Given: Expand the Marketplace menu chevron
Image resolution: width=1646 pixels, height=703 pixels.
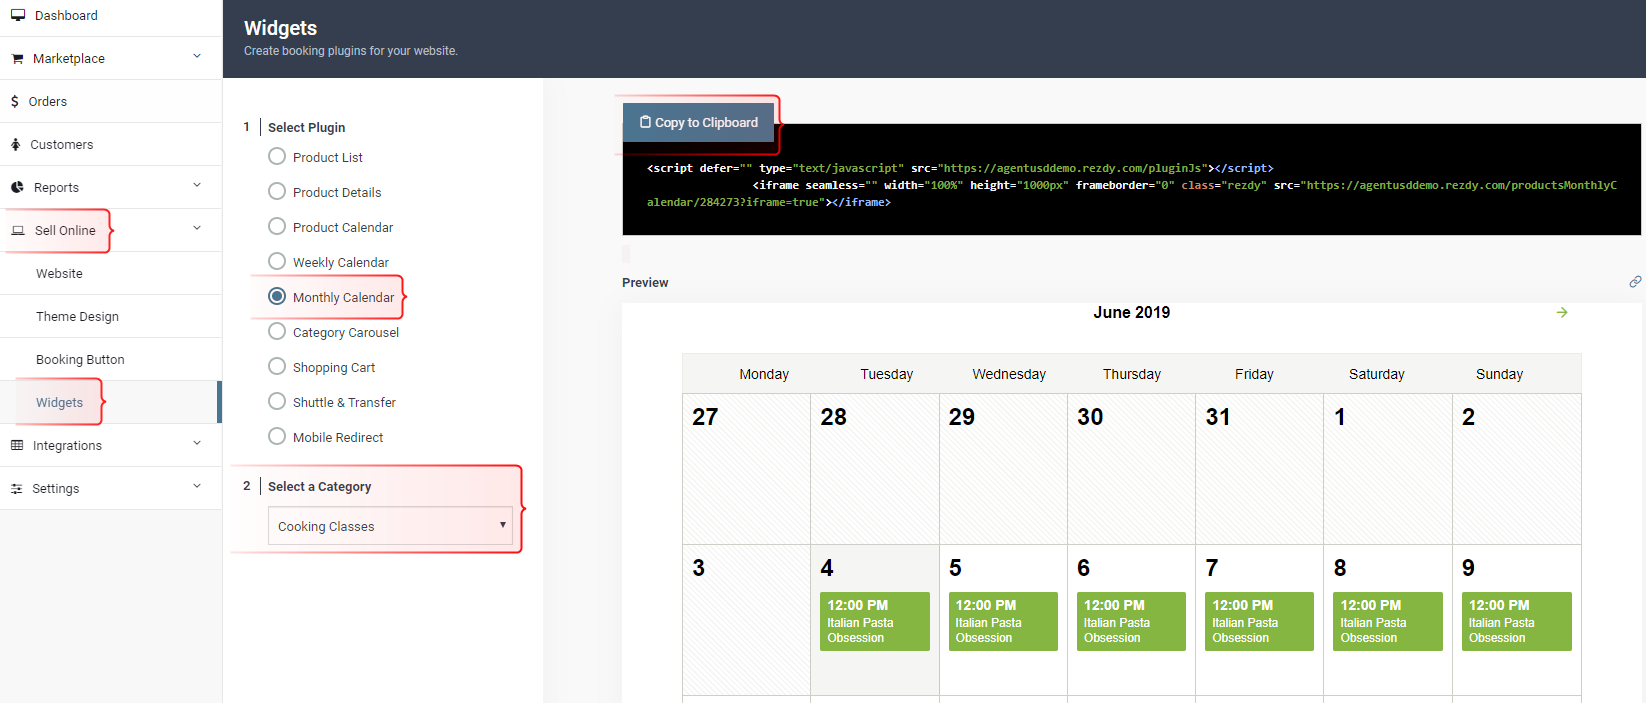Looking at the screenshot, I should [197, 56].
